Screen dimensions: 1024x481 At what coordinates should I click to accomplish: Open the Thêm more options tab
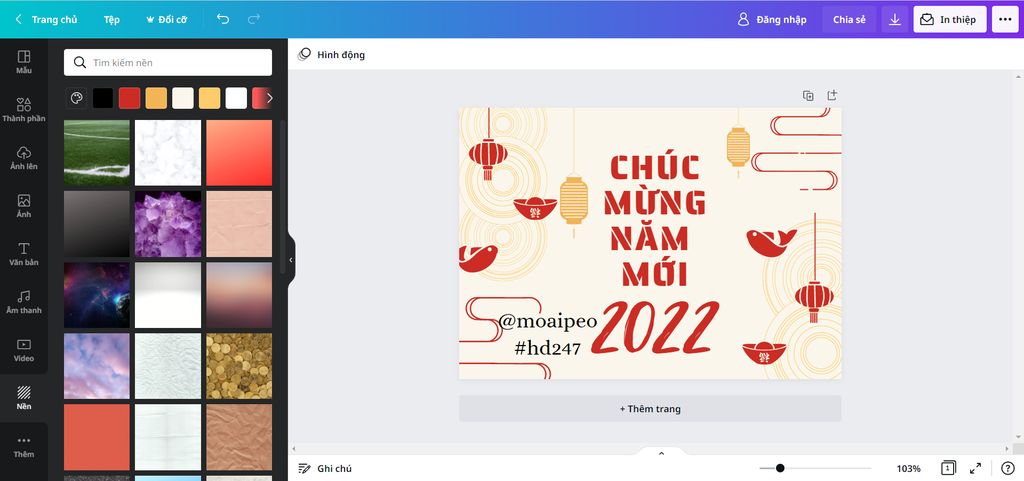click(24, 446)
